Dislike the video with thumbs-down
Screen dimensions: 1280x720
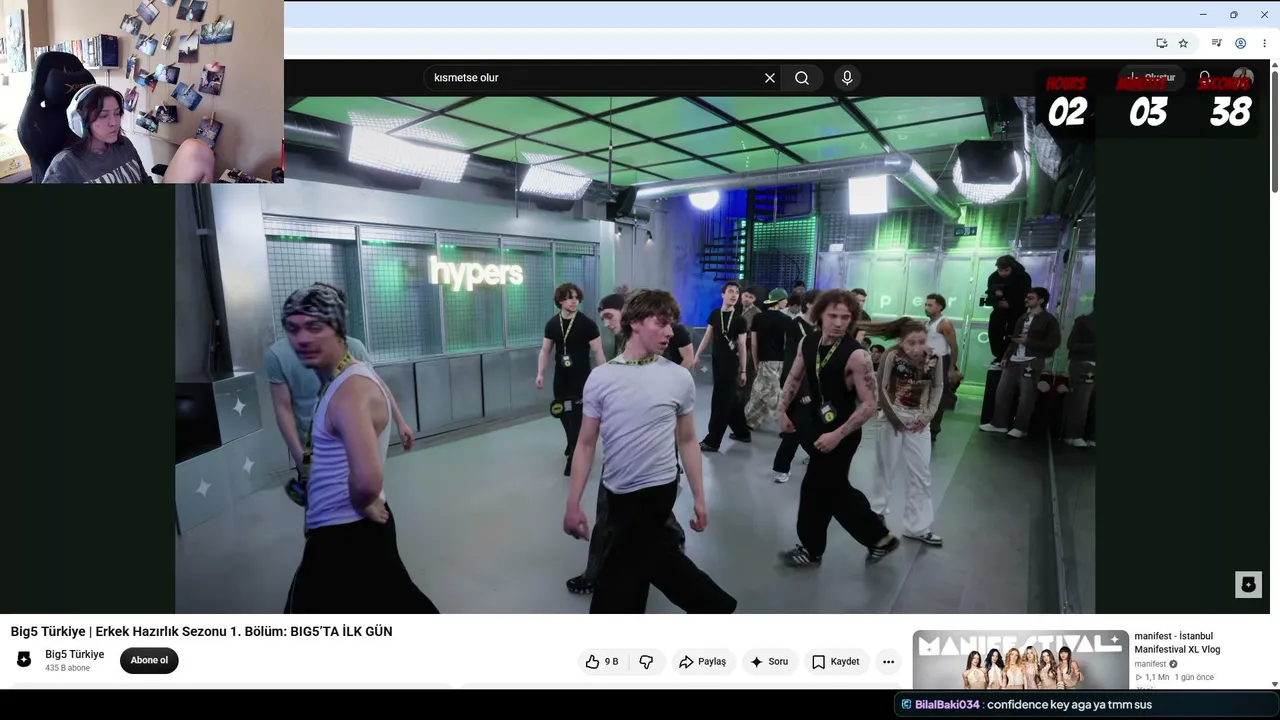tap(646, 662)
